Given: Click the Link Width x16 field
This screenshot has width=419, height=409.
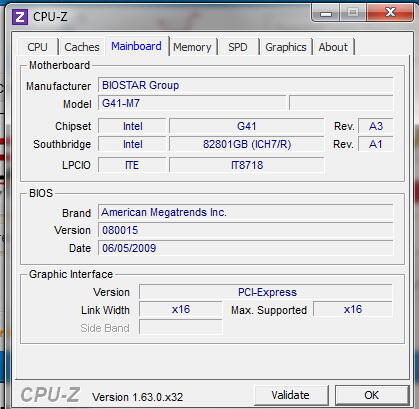Looking at the screenshot, I should coord(180,309).
